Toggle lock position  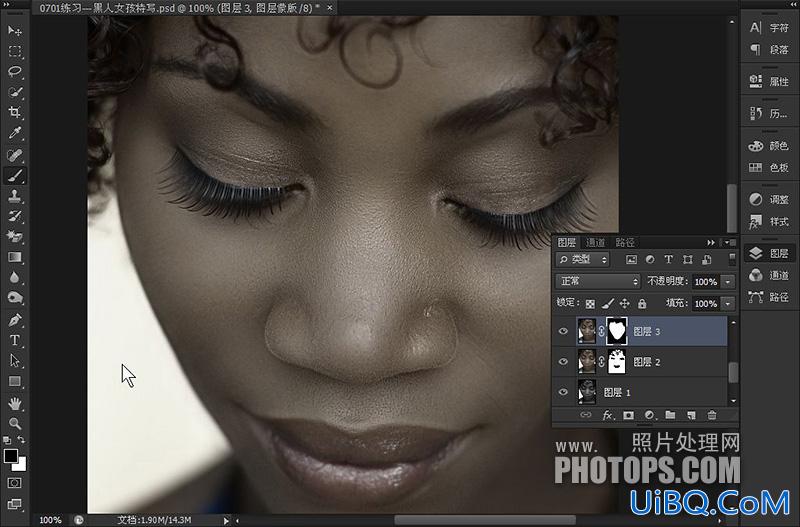[624, 304]
